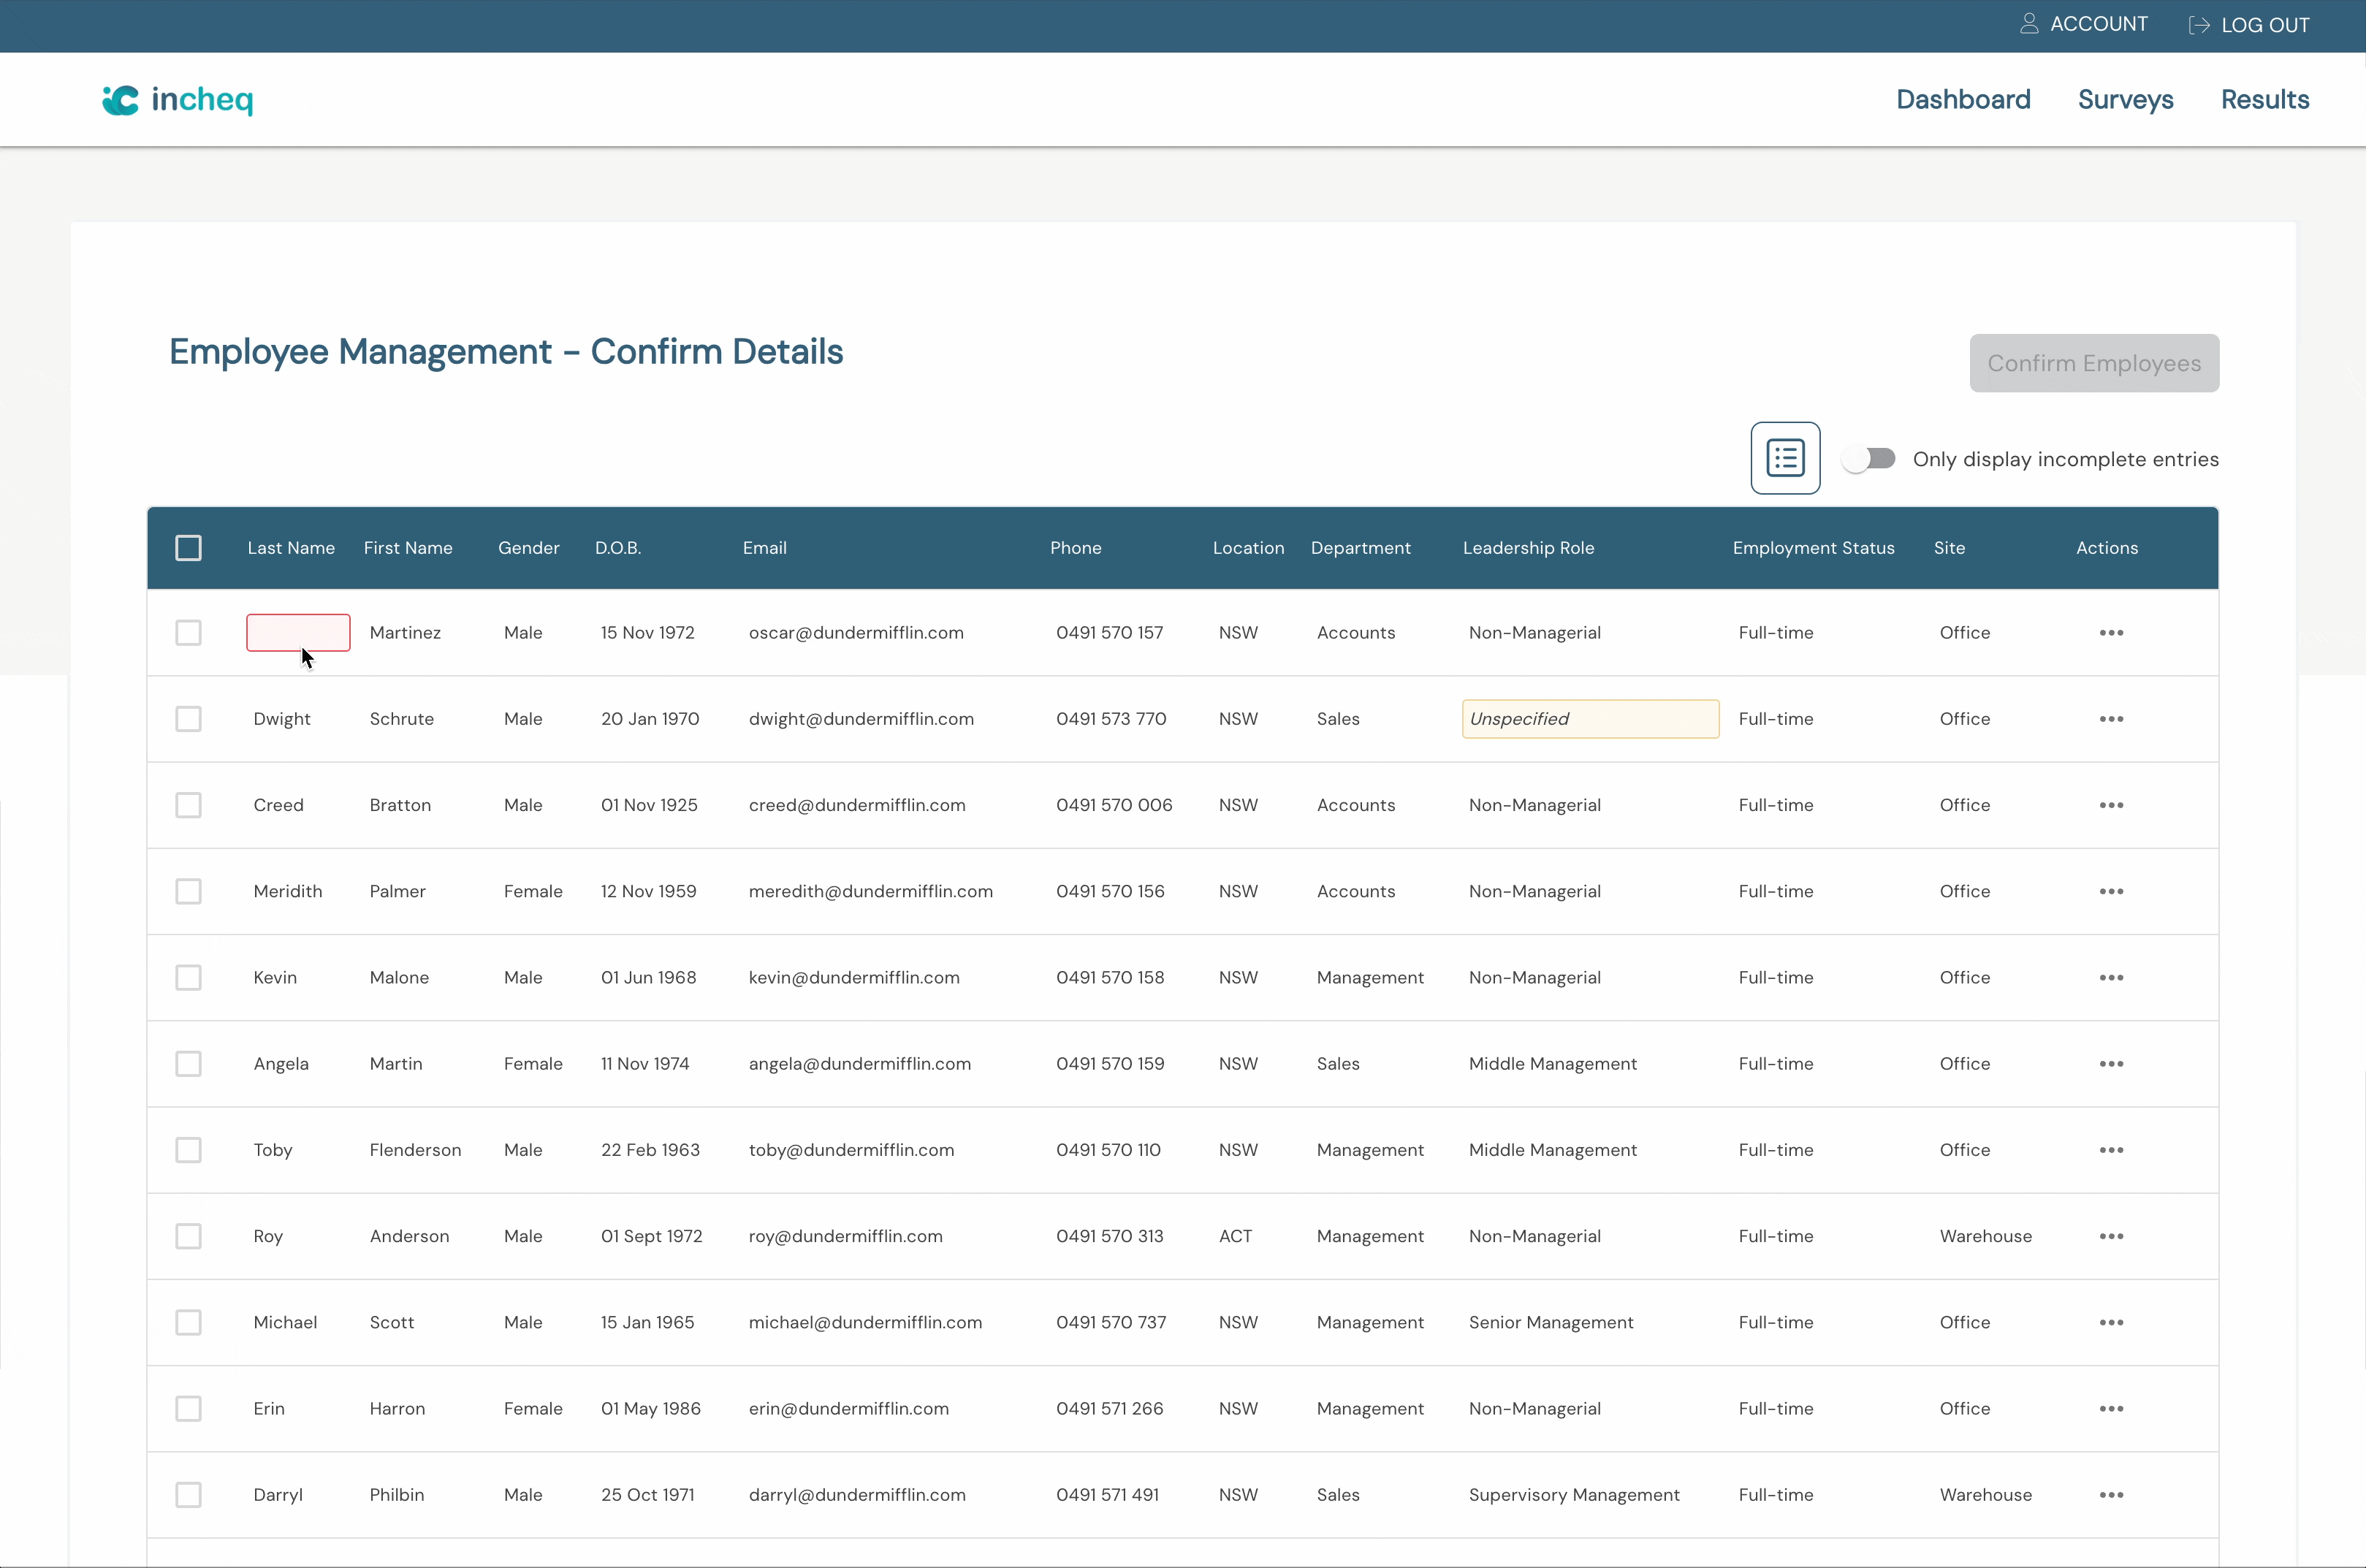Image resolution: width=2366 pixels, height=1568 pixels.
Task: Click the Last Name column header
Action: click(291, 548)
